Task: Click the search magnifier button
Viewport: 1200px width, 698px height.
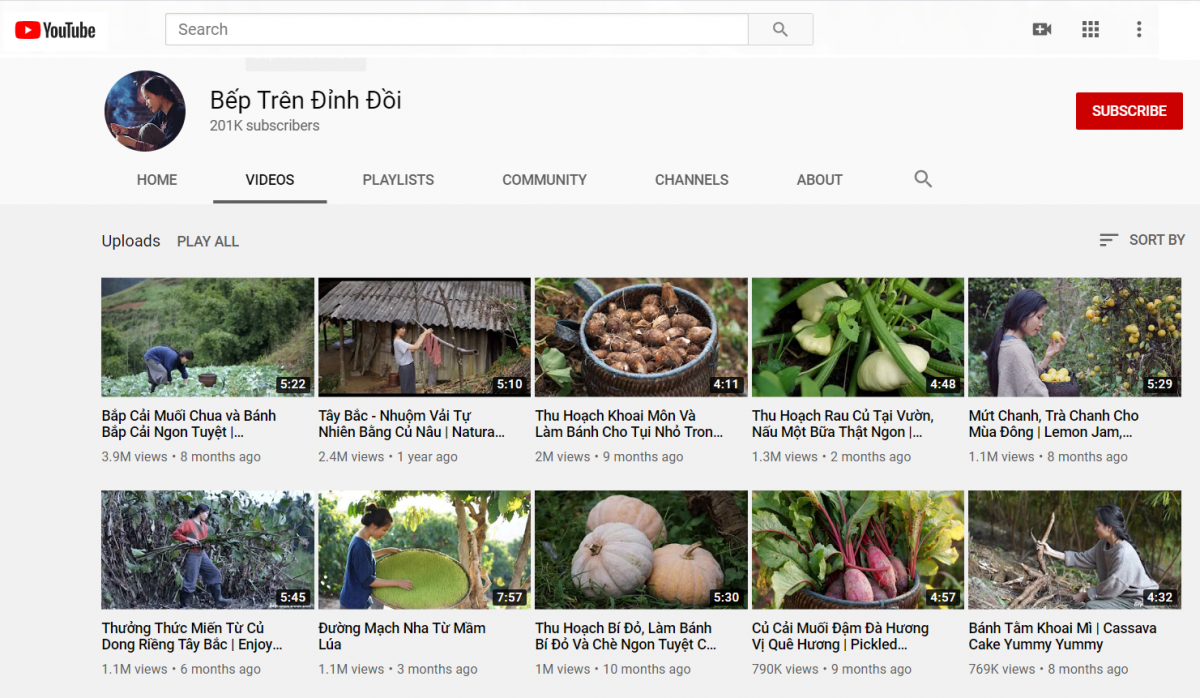Action: point(780,30)
